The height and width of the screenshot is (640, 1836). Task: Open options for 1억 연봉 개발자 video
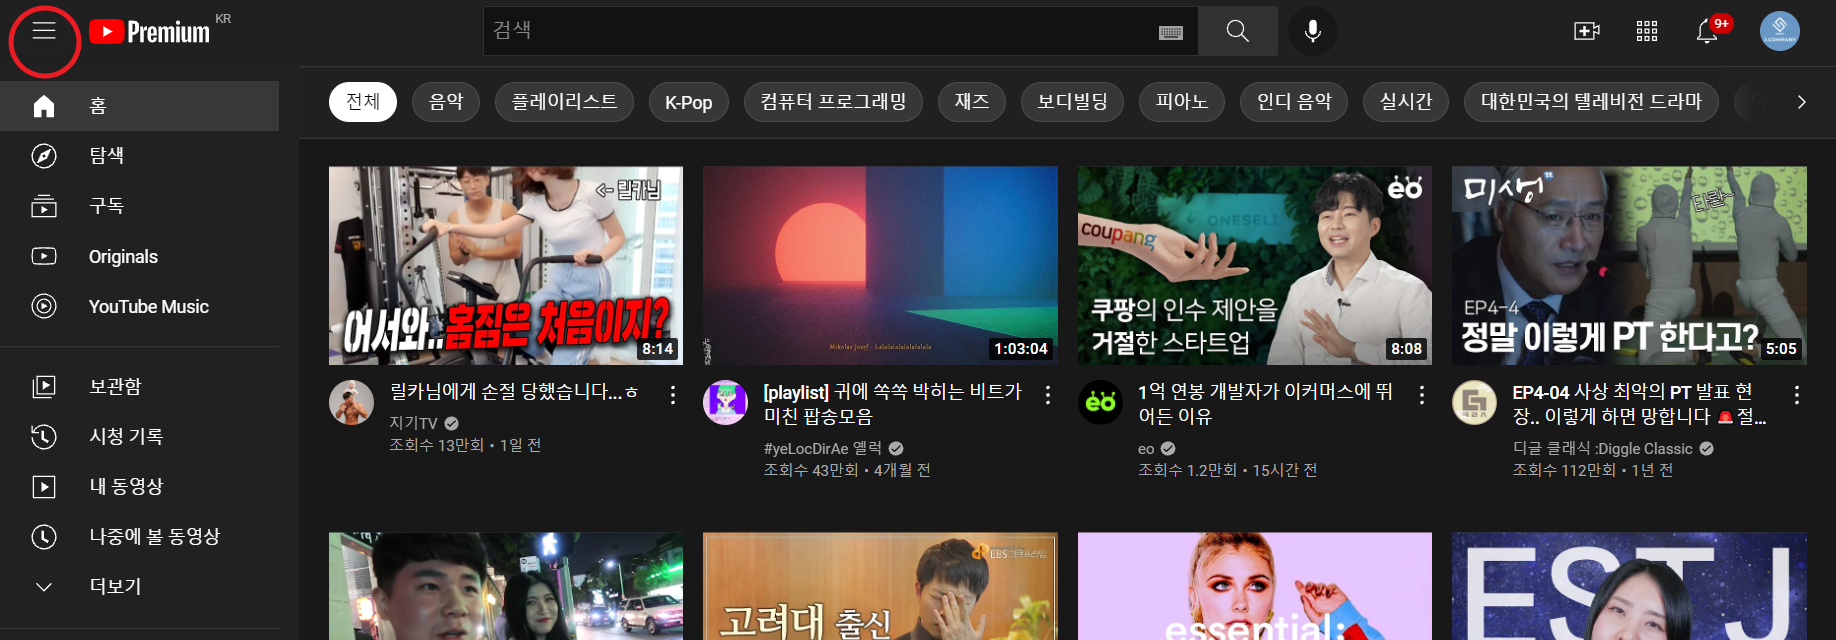point(1422,395)
